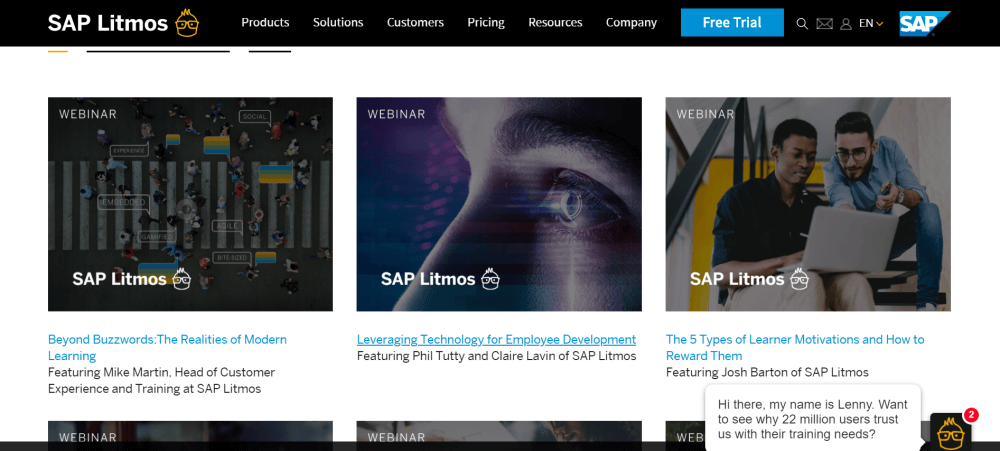The image size is (1000, 451).
Task: Click the SAP logo in the header
Action: 923,23
